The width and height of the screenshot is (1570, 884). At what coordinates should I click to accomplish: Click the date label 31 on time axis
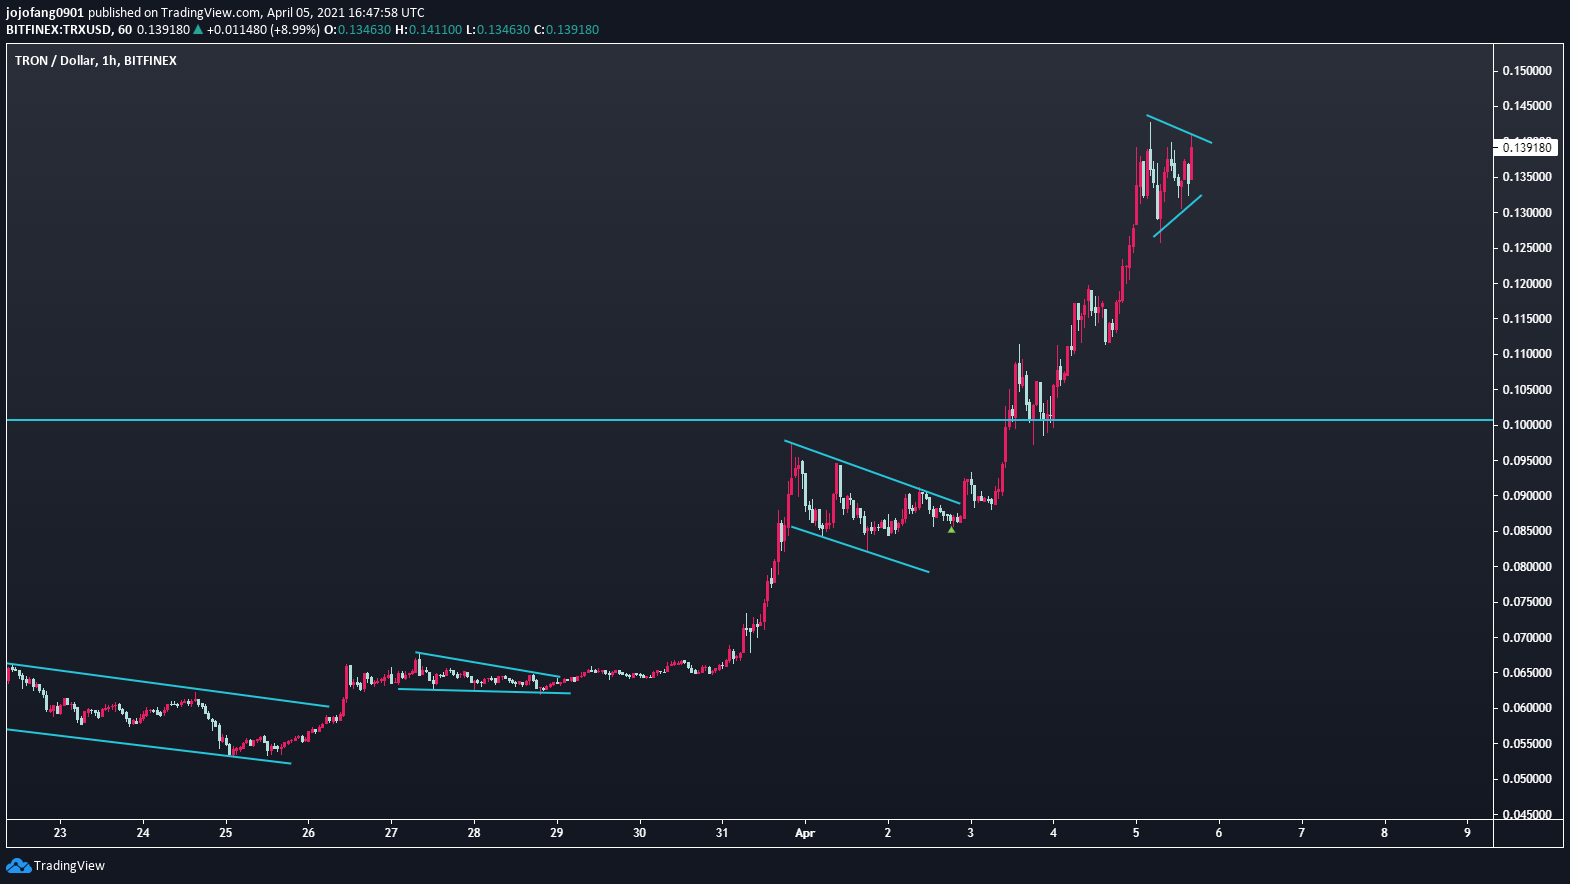pyautogui.click(x=722, y=833)
